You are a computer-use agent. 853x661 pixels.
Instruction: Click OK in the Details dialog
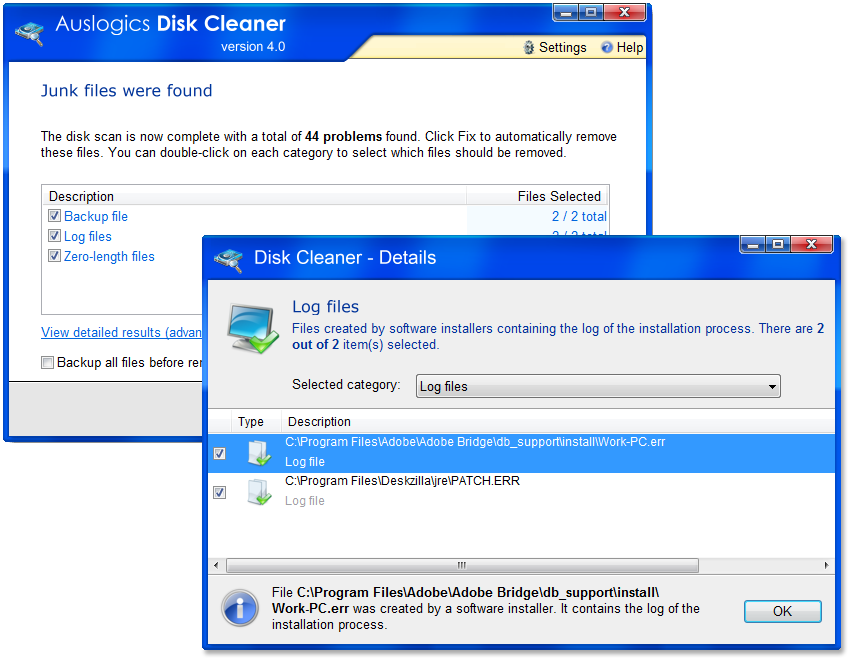pos(782,611)
